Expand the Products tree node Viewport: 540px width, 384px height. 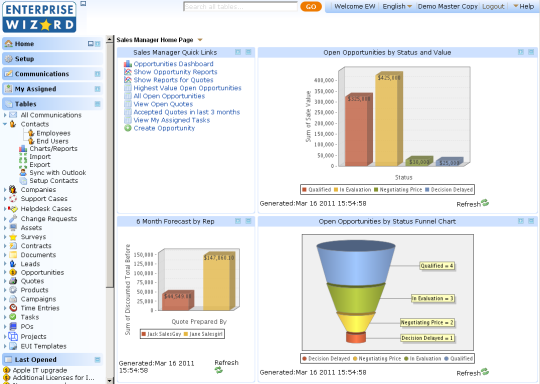tap(5, 290)
